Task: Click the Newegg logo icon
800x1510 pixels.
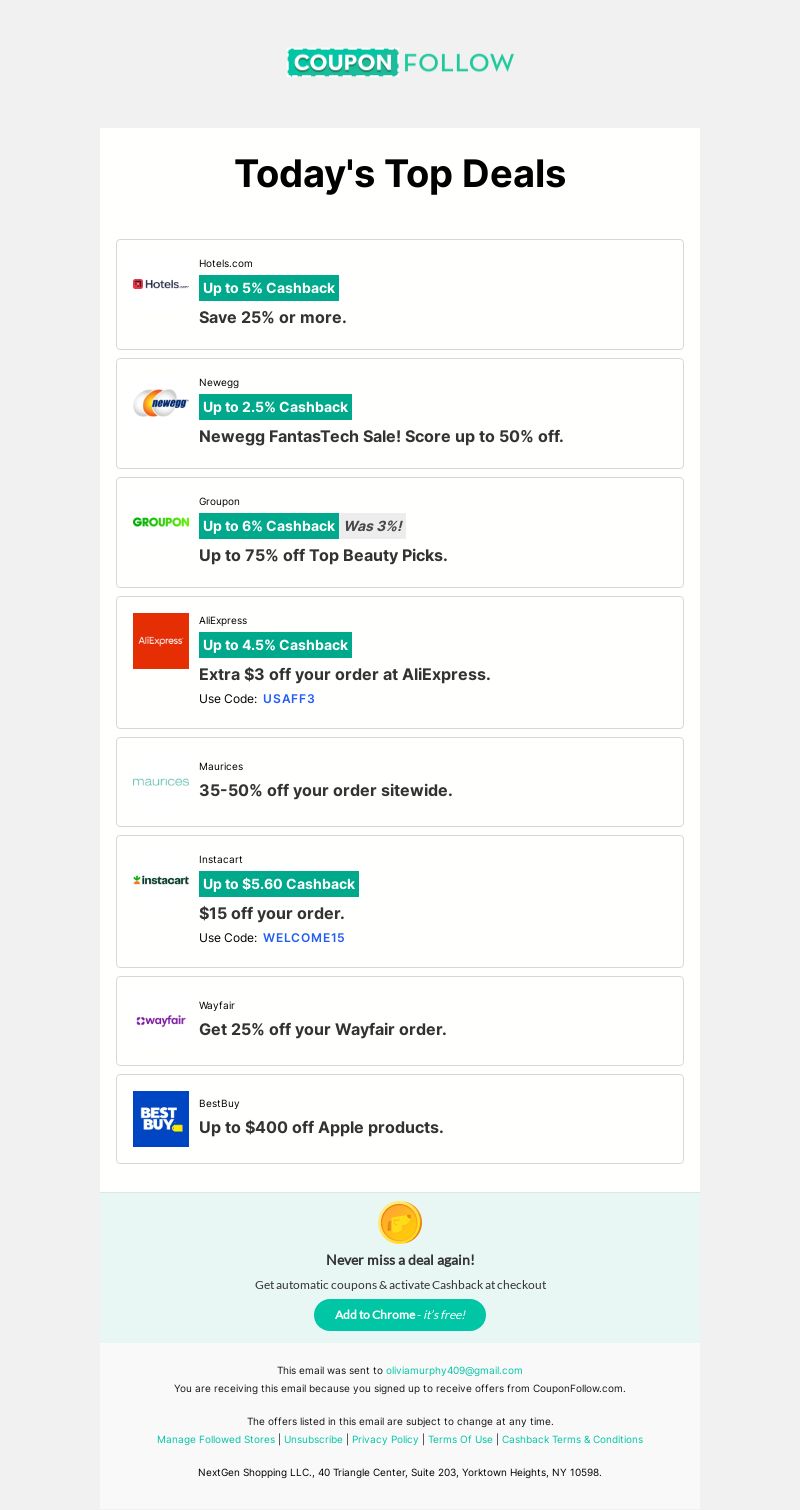Action: point(161,403)
